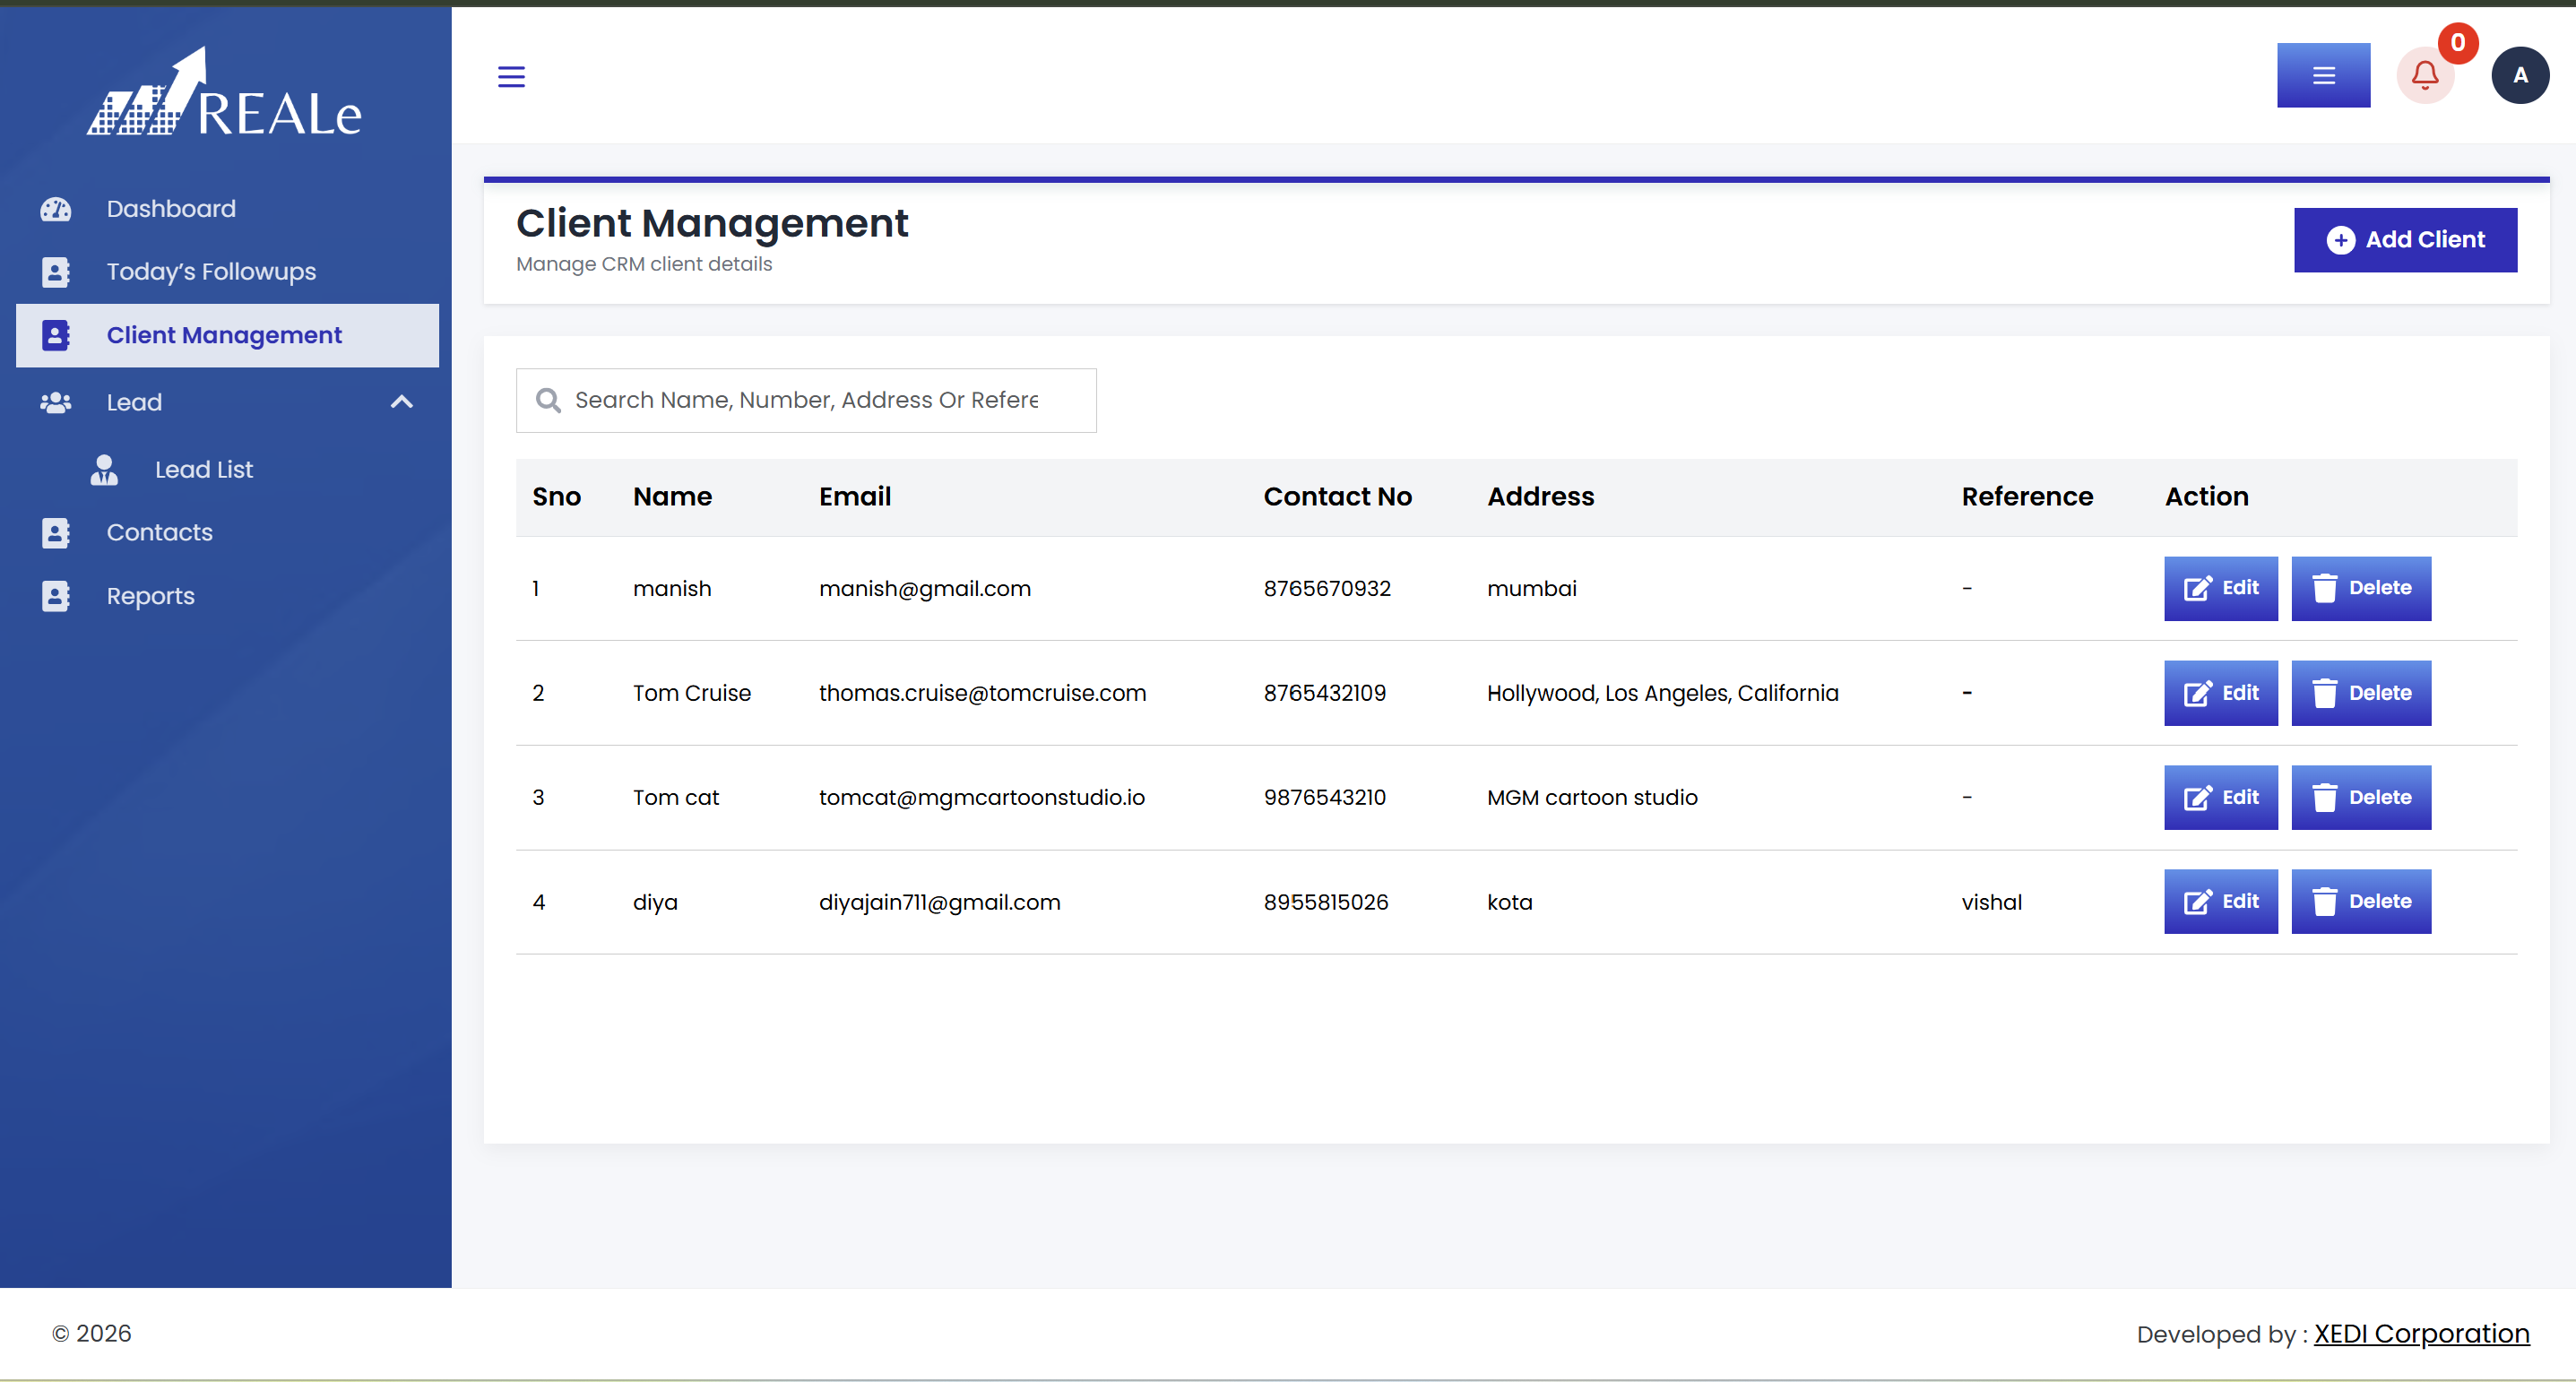The image size is (2576, 1382).
Task: Click the Add Client button
Action: tap(2405, 239)
